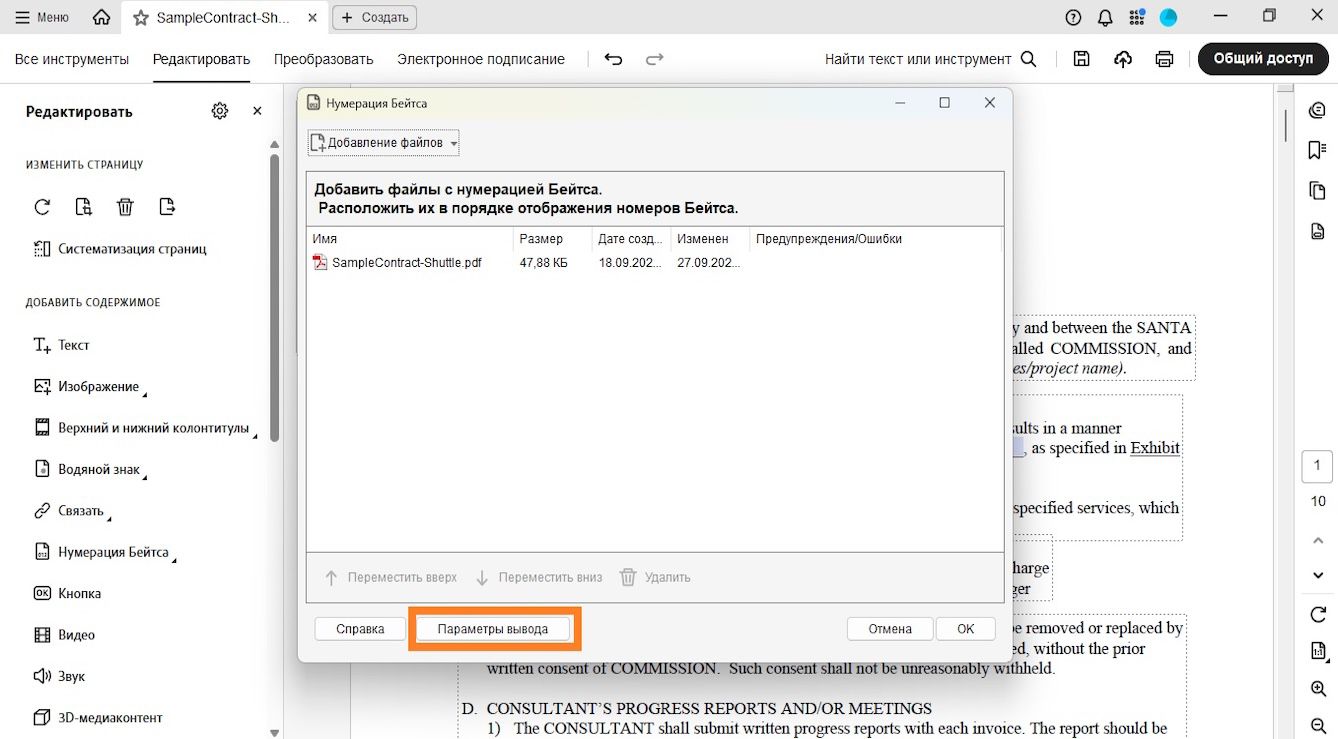Open Параметры вывода settings
This screenshot has height=739, width=1338.
coord(493,629)
